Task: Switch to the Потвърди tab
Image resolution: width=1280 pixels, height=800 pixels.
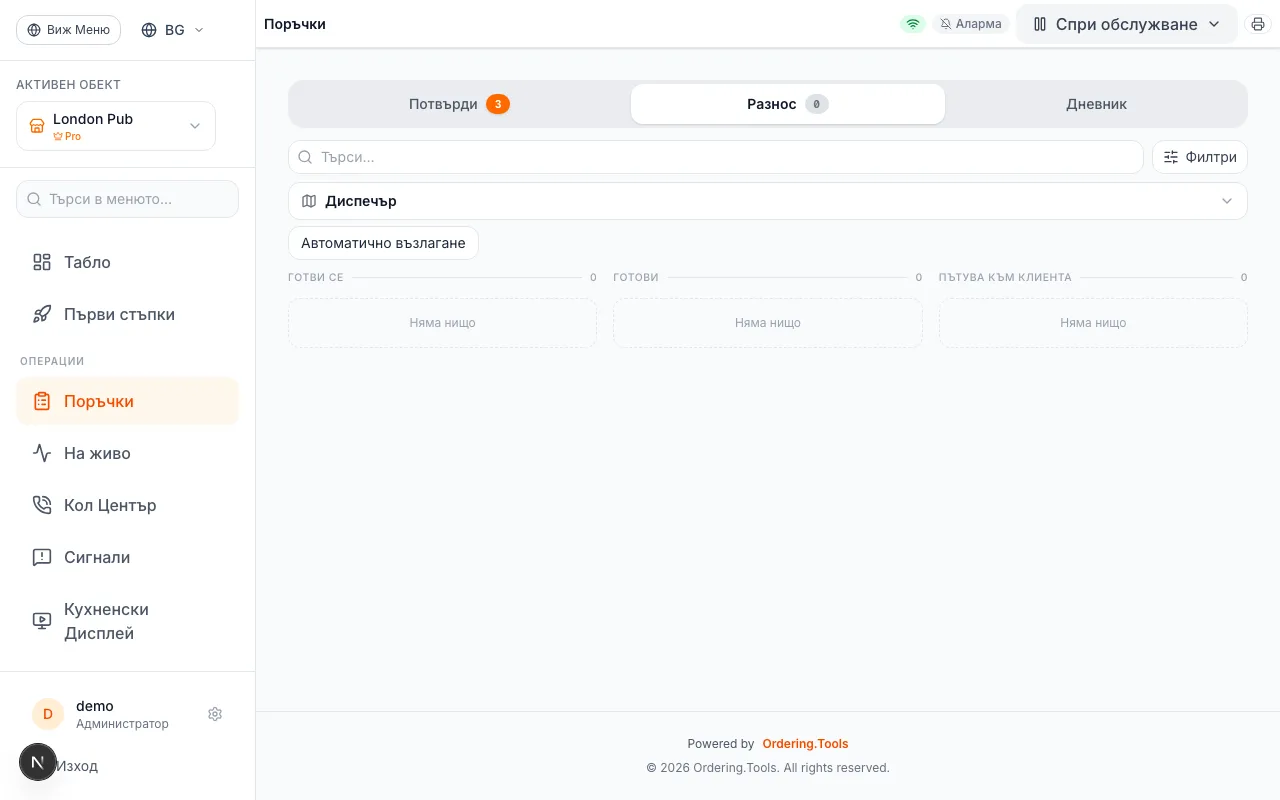Action: (x=459, y=104)
